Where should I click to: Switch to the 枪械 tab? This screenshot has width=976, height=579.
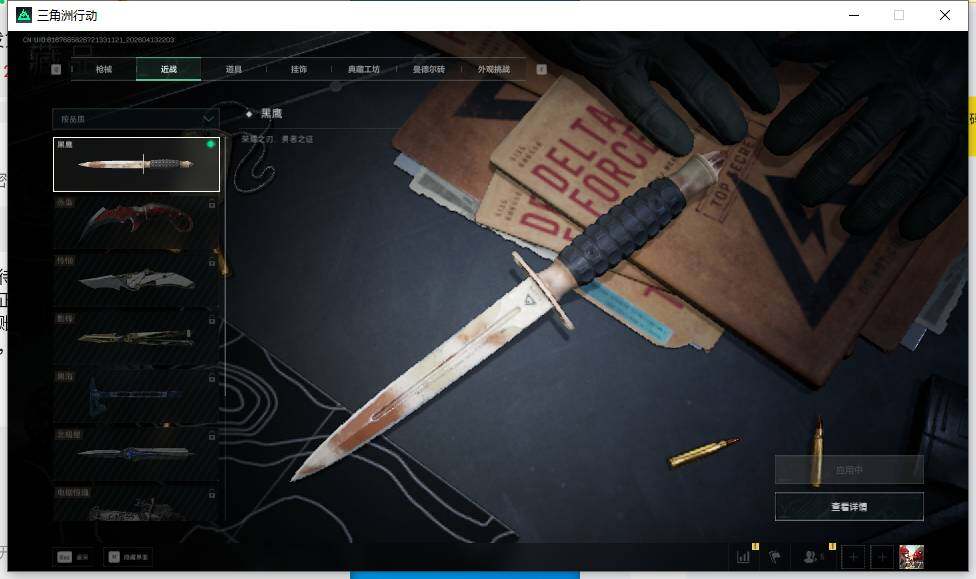104,69
